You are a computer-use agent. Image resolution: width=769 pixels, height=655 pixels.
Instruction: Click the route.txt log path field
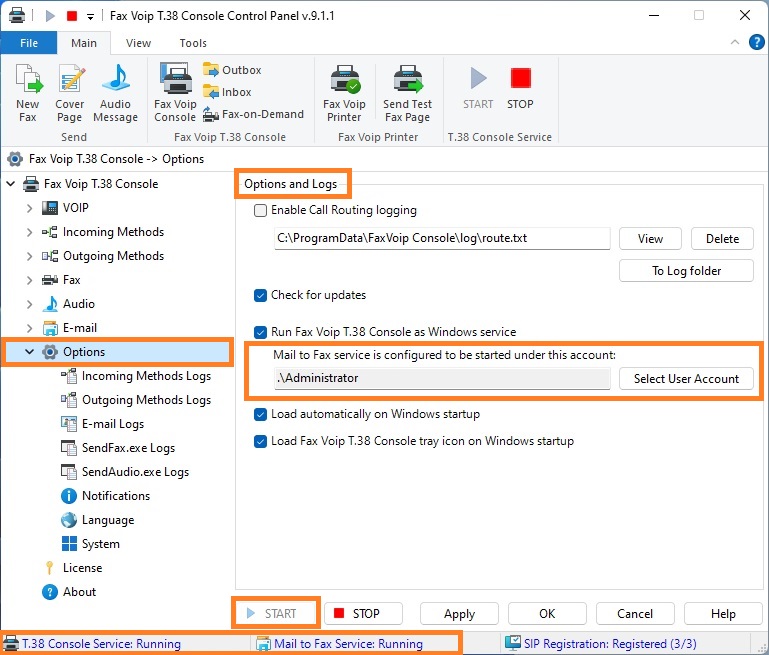[x=442, y=238]
